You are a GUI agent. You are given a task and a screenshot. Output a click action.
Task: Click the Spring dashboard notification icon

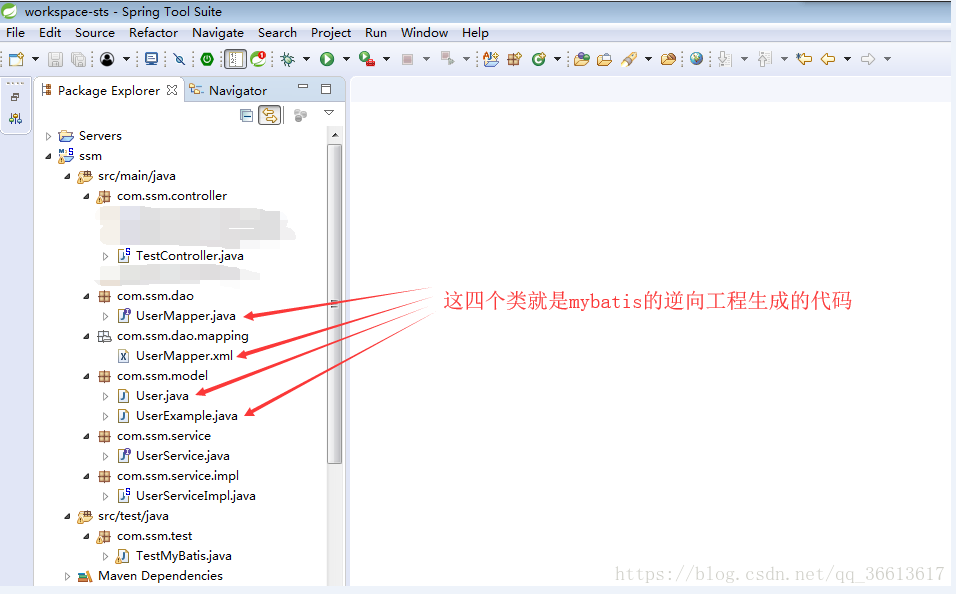(x=259, y=59)
